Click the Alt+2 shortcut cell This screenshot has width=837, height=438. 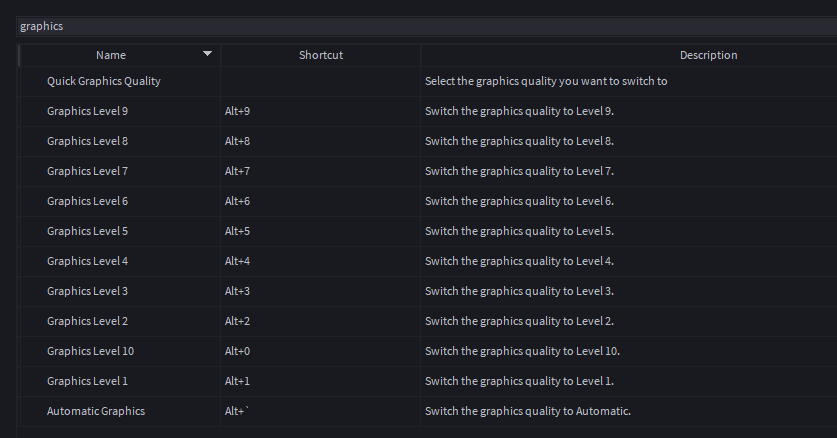[321, 321]
